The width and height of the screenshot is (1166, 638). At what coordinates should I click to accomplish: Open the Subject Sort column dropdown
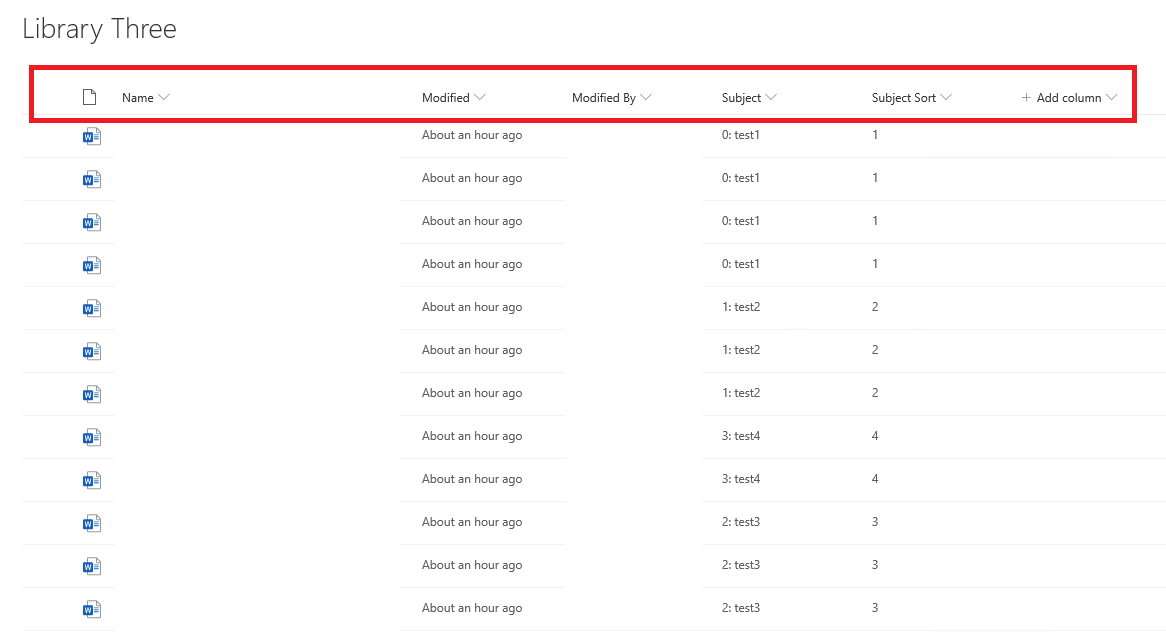pyautogui.click(x=946, y=97)
